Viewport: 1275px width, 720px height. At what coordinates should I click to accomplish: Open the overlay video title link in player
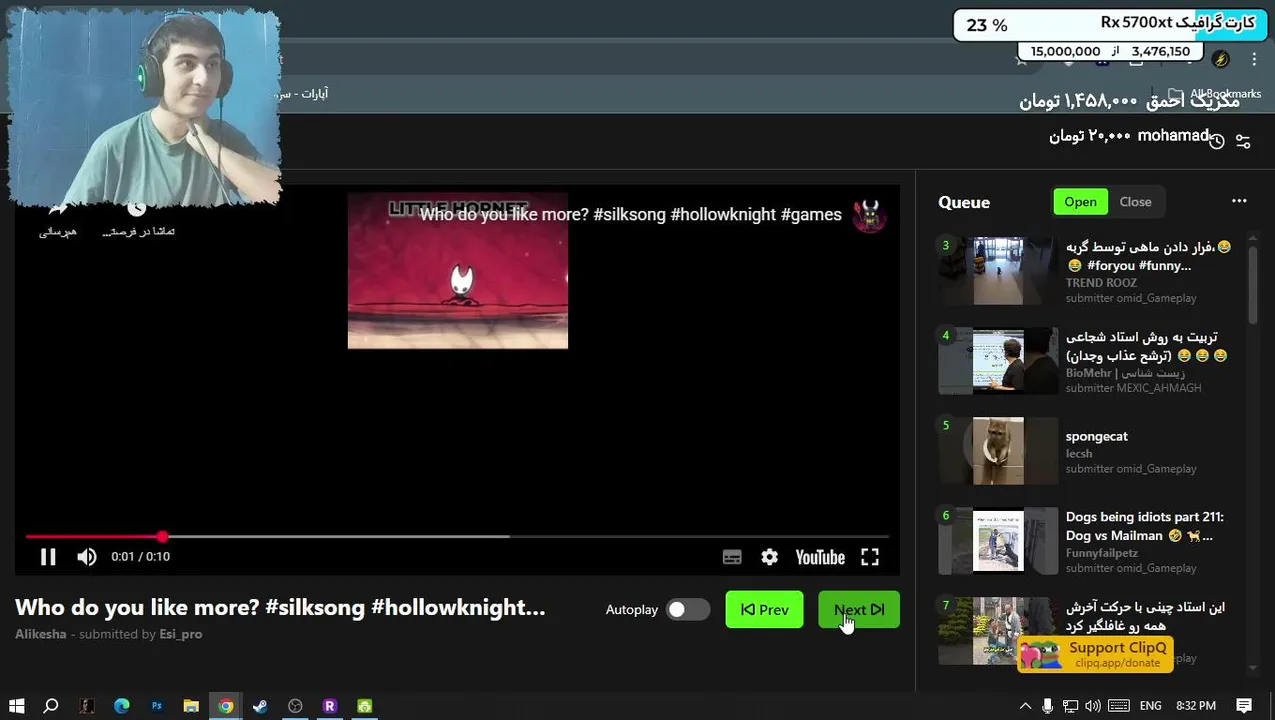[x=630, y=215]
